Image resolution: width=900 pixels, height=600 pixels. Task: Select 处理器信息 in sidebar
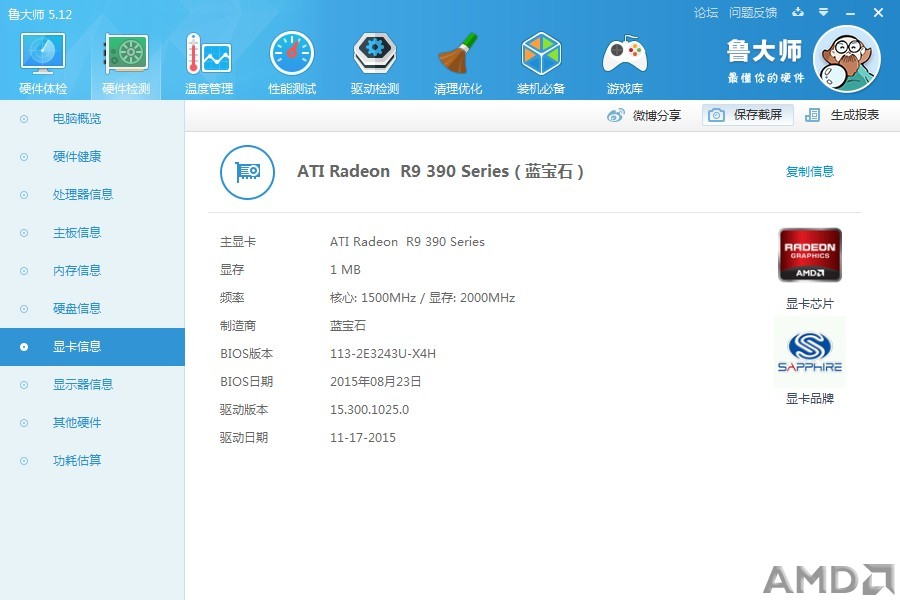[92, 195]
